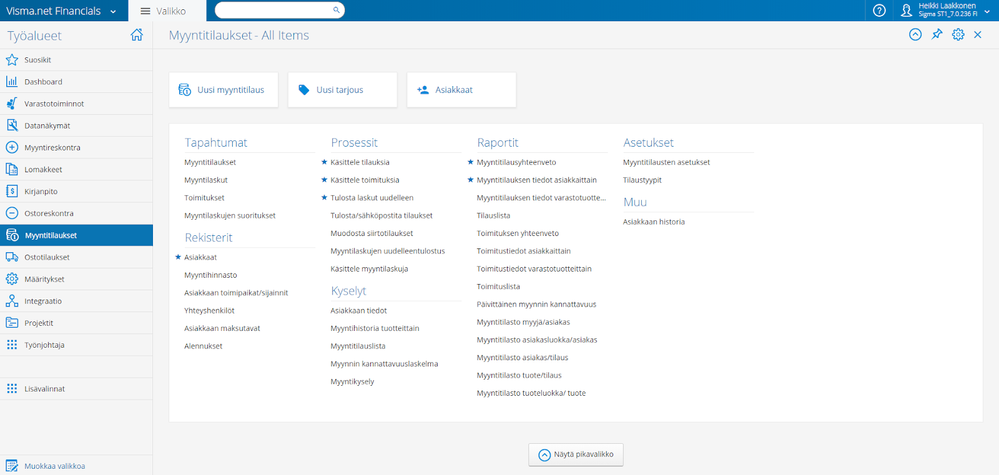
Task: Open Toimitukset link
Action: 204,198
